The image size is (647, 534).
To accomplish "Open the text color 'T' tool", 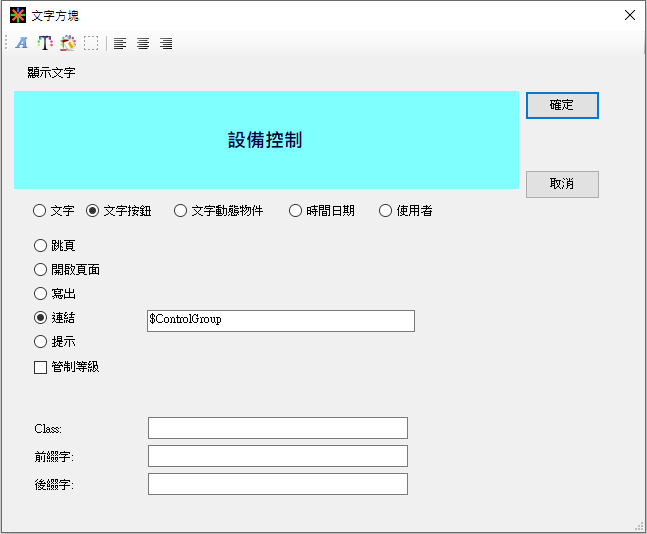I will point(45,43).
